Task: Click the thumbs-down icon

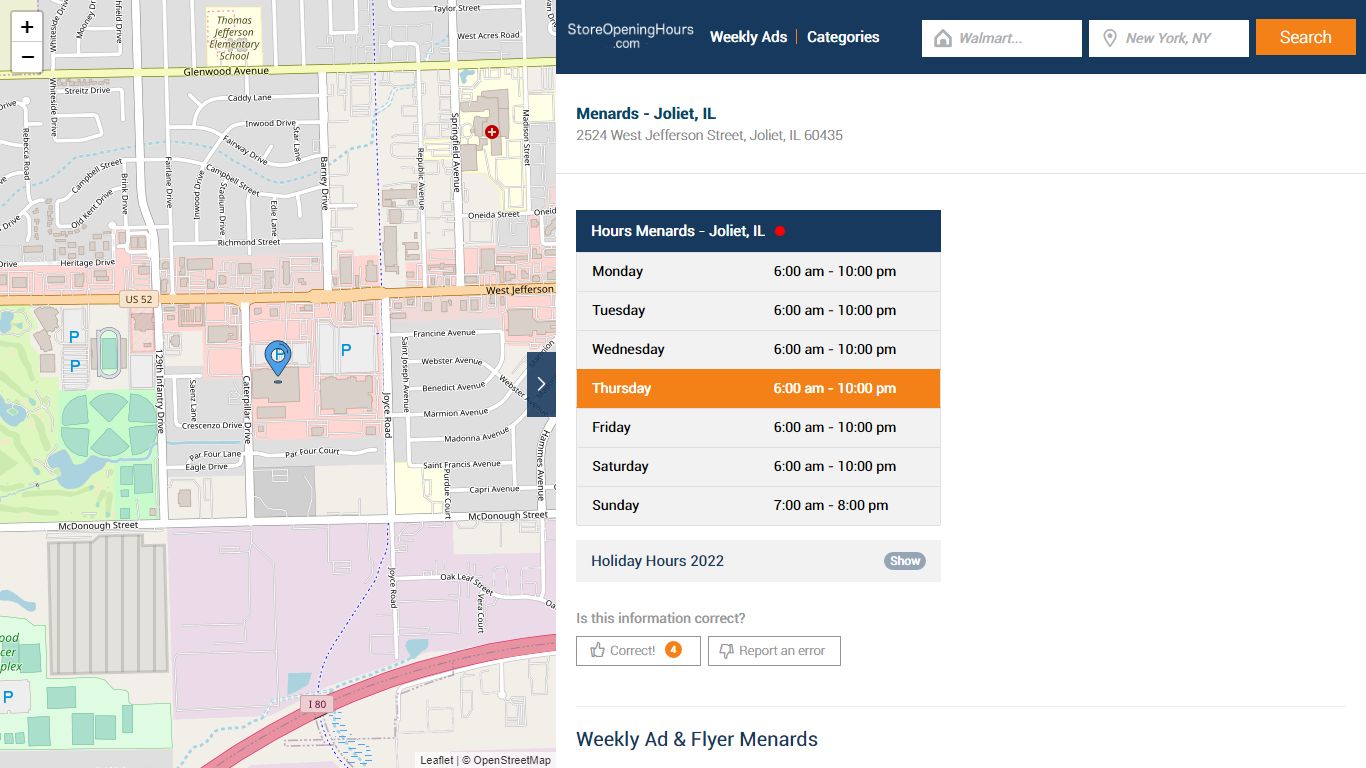Action: (727, 650)
